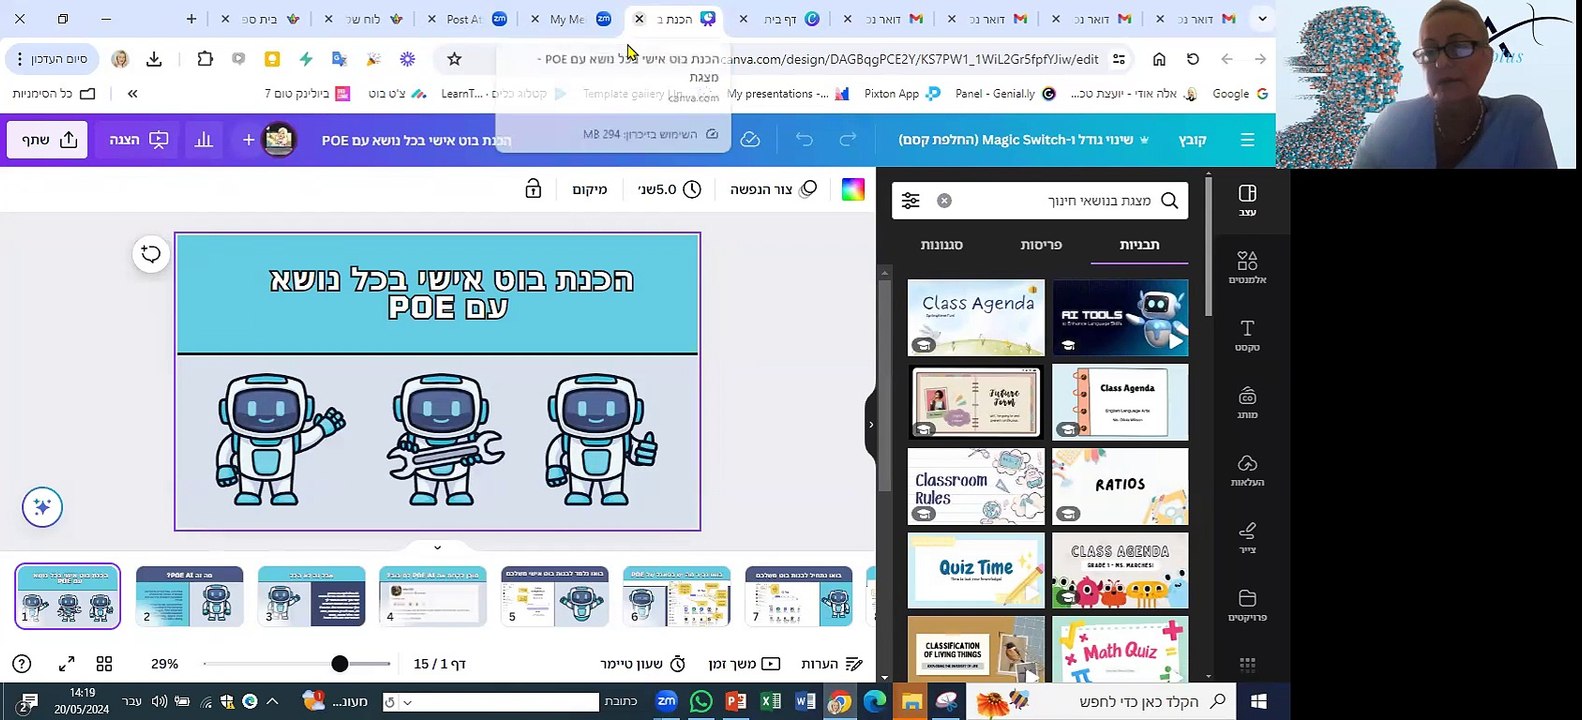Switch to grid view of pages

click(104, 664)
